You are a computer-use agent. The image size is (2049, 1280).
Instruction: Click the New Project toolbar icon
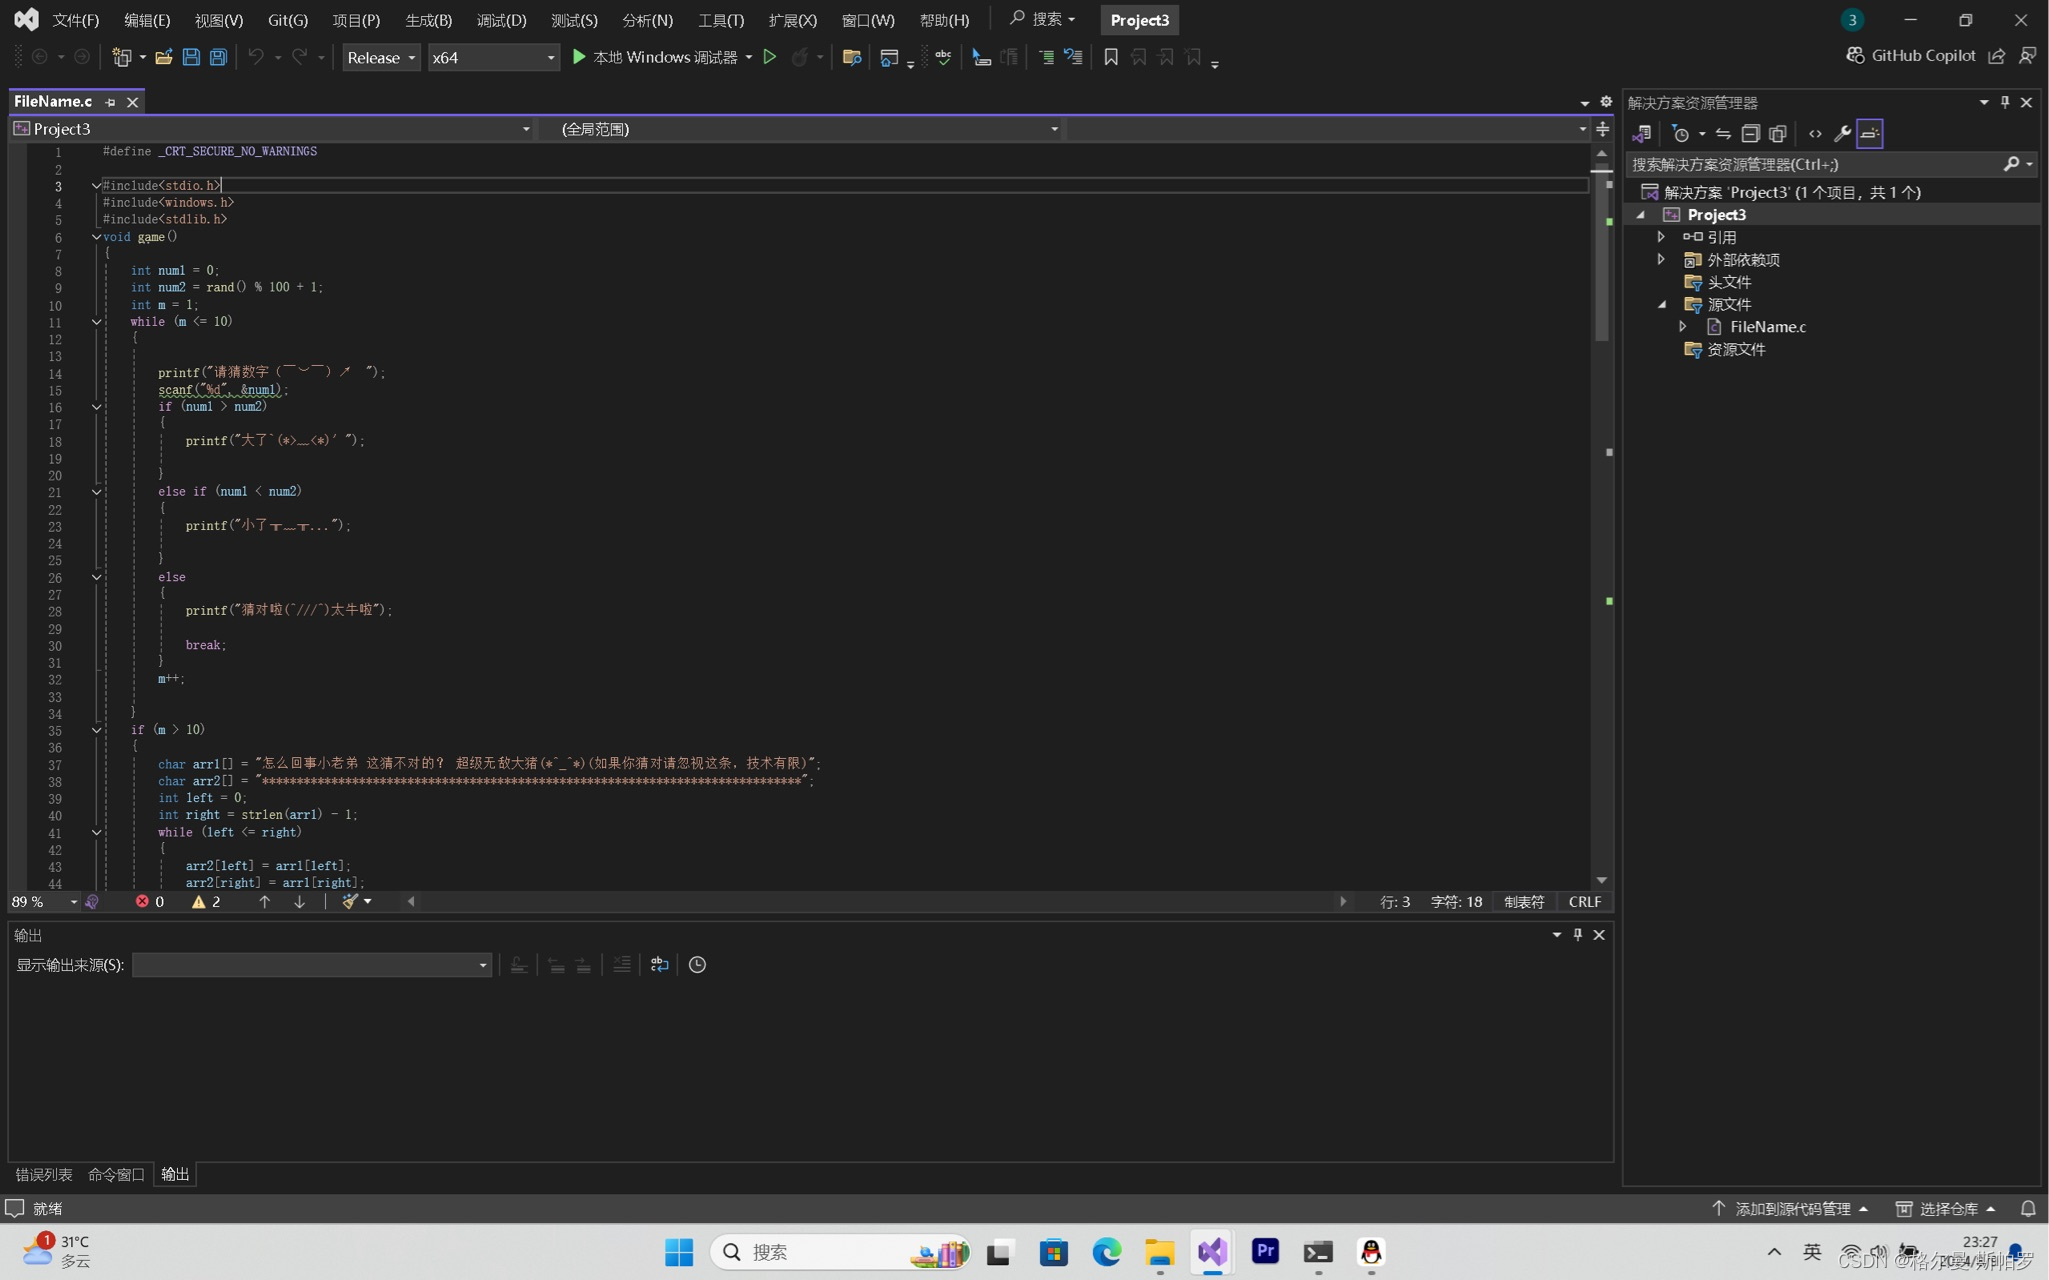click(122, 57)
